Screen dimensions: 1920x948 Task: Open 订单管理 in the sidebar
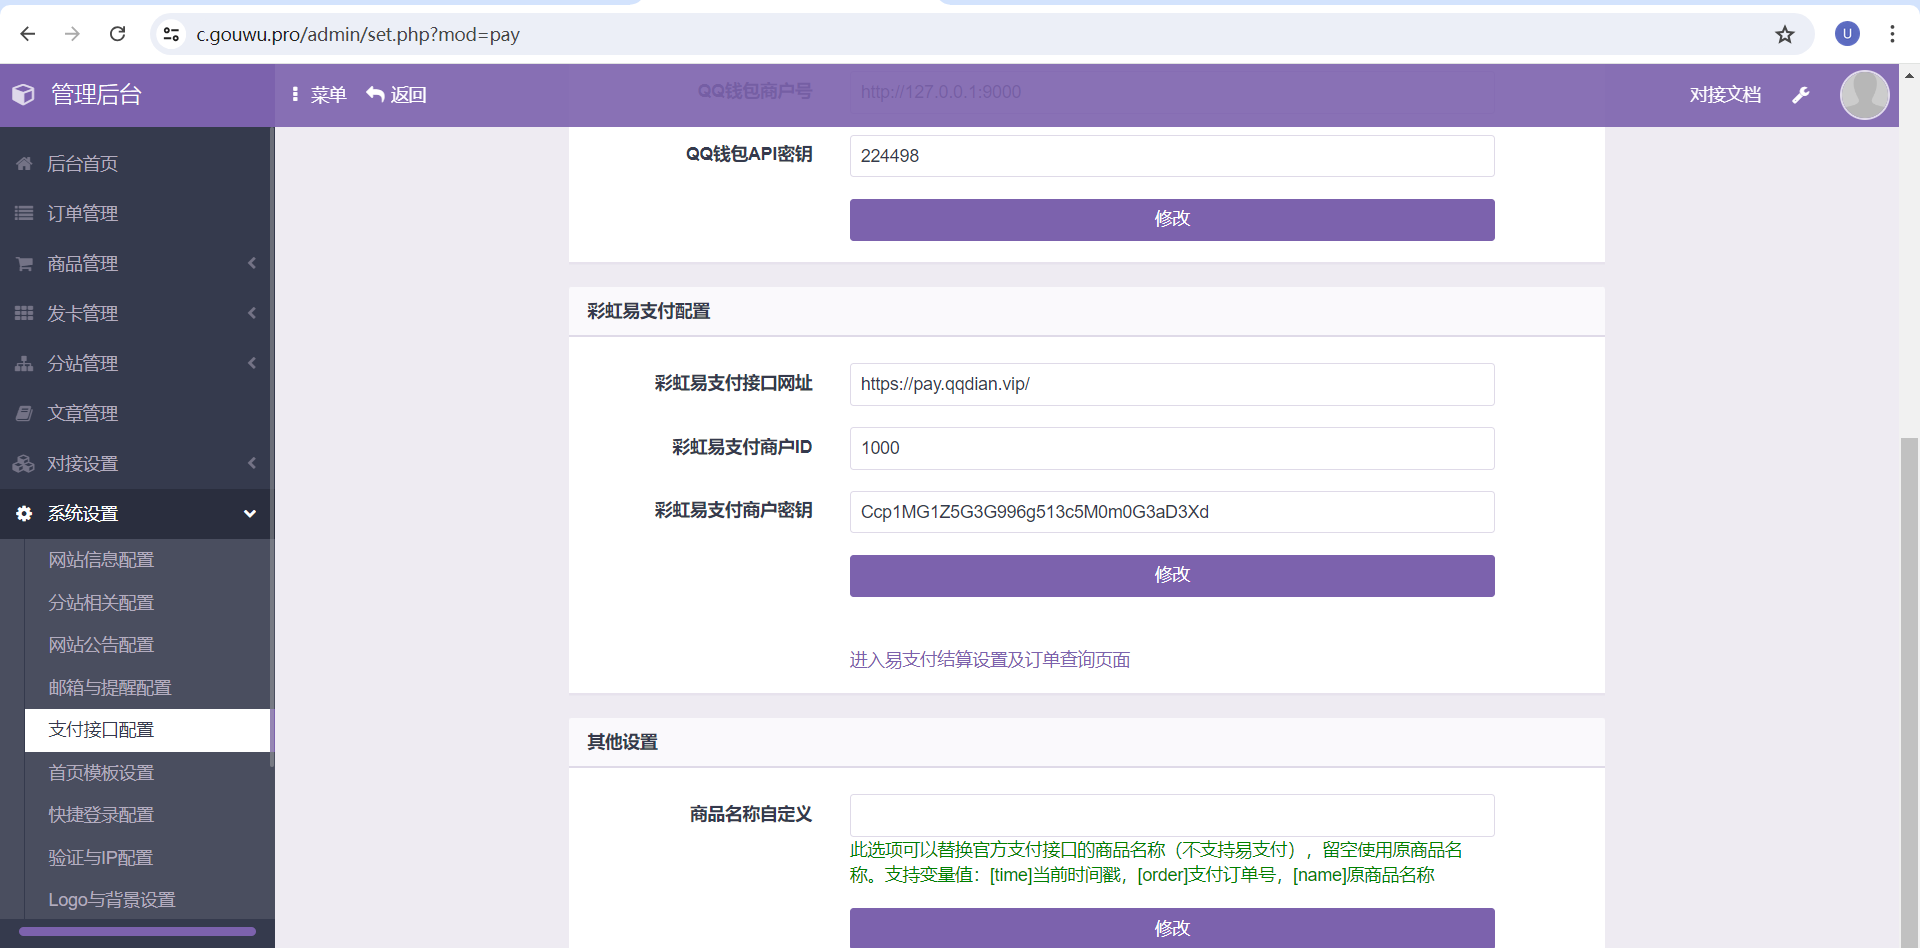83,213
